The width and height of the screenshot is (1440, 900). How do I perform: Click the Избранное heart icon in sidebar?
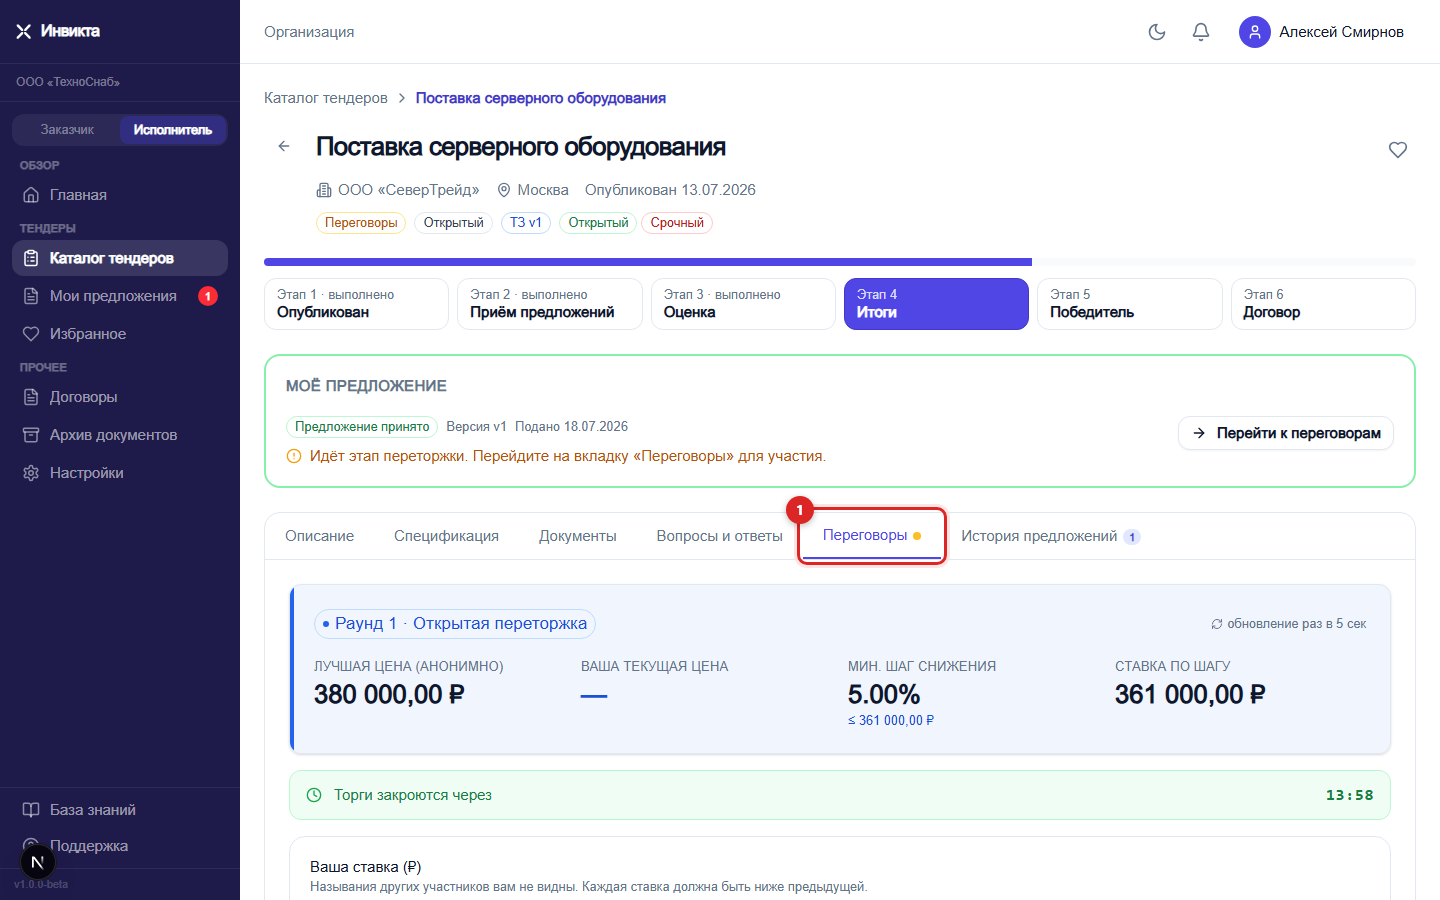[31, 334]
